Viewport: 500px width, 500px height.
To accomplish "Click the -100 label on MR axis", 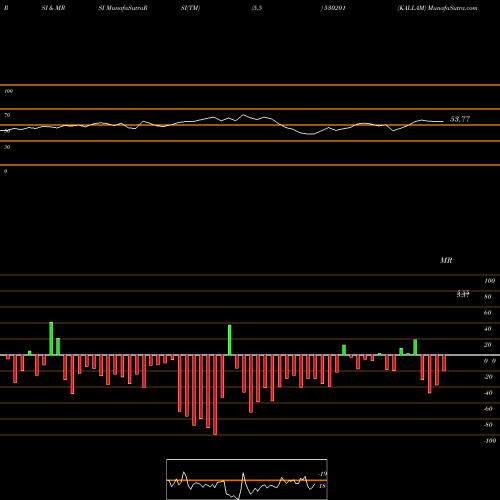I will click(x=490, y=441).
